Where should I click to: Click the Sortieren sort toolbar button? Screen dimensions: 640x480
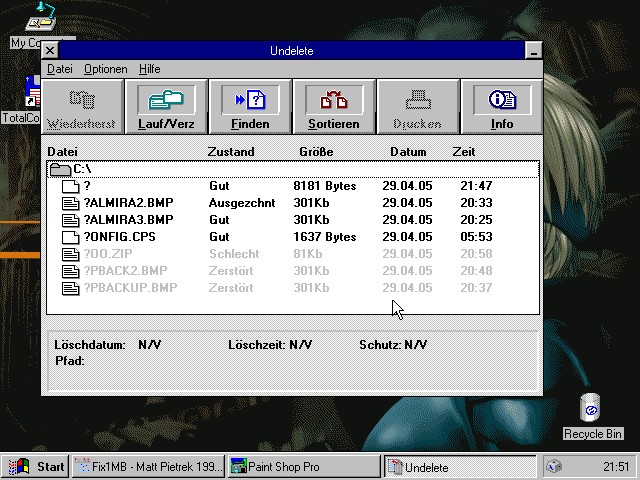point(334,107)
